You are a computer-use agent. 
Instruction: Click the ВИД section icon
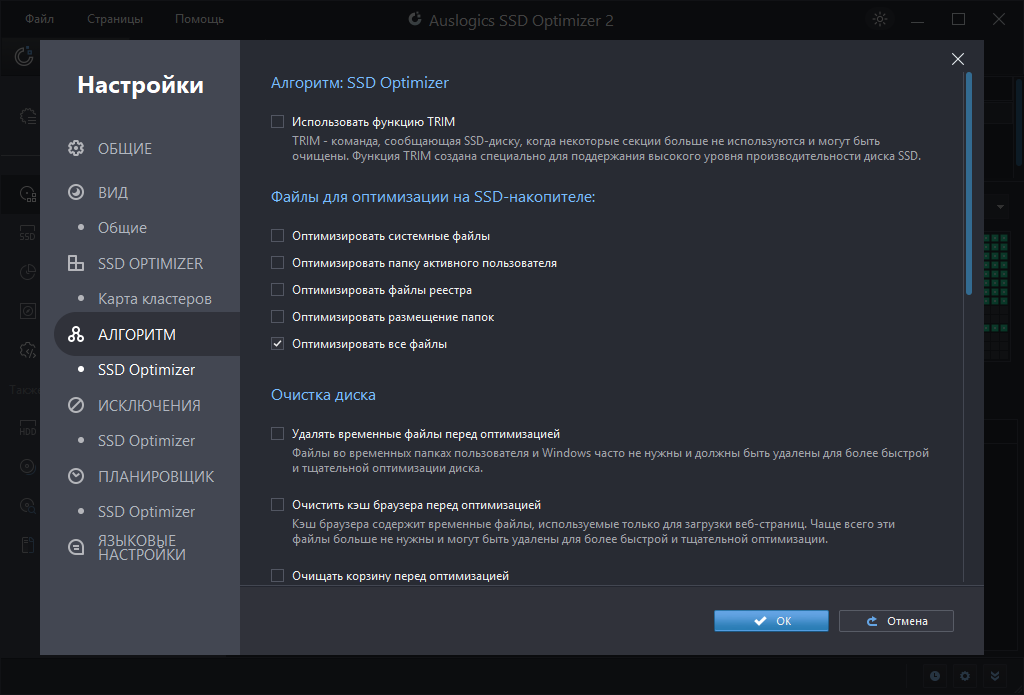point(76,192)
